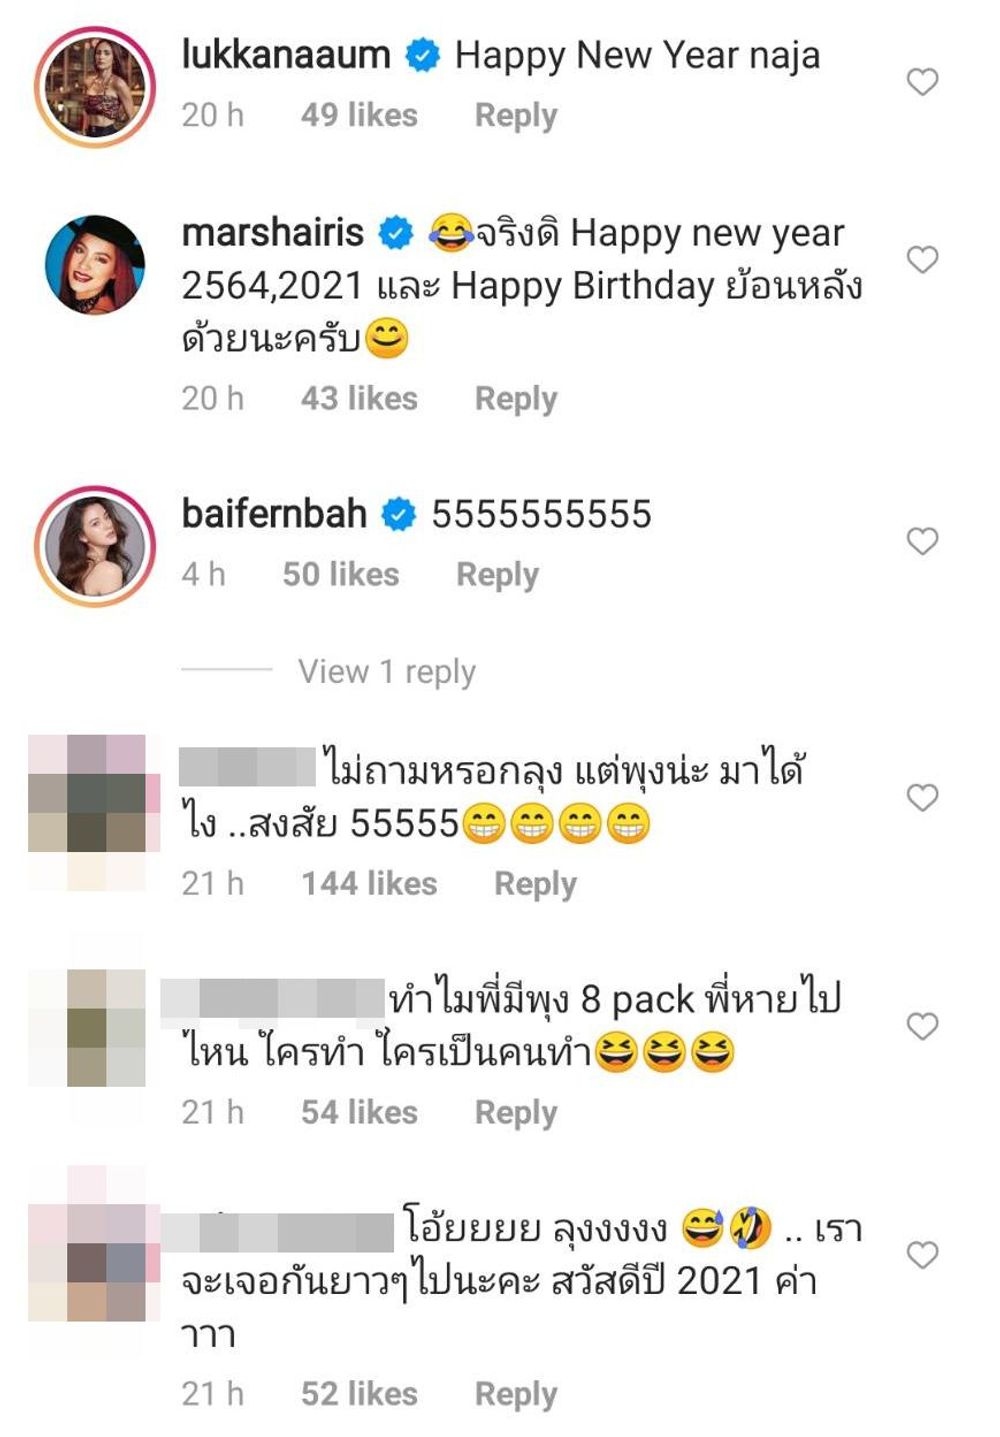Open the lukkanaaum username link

(x=286, y=54)
